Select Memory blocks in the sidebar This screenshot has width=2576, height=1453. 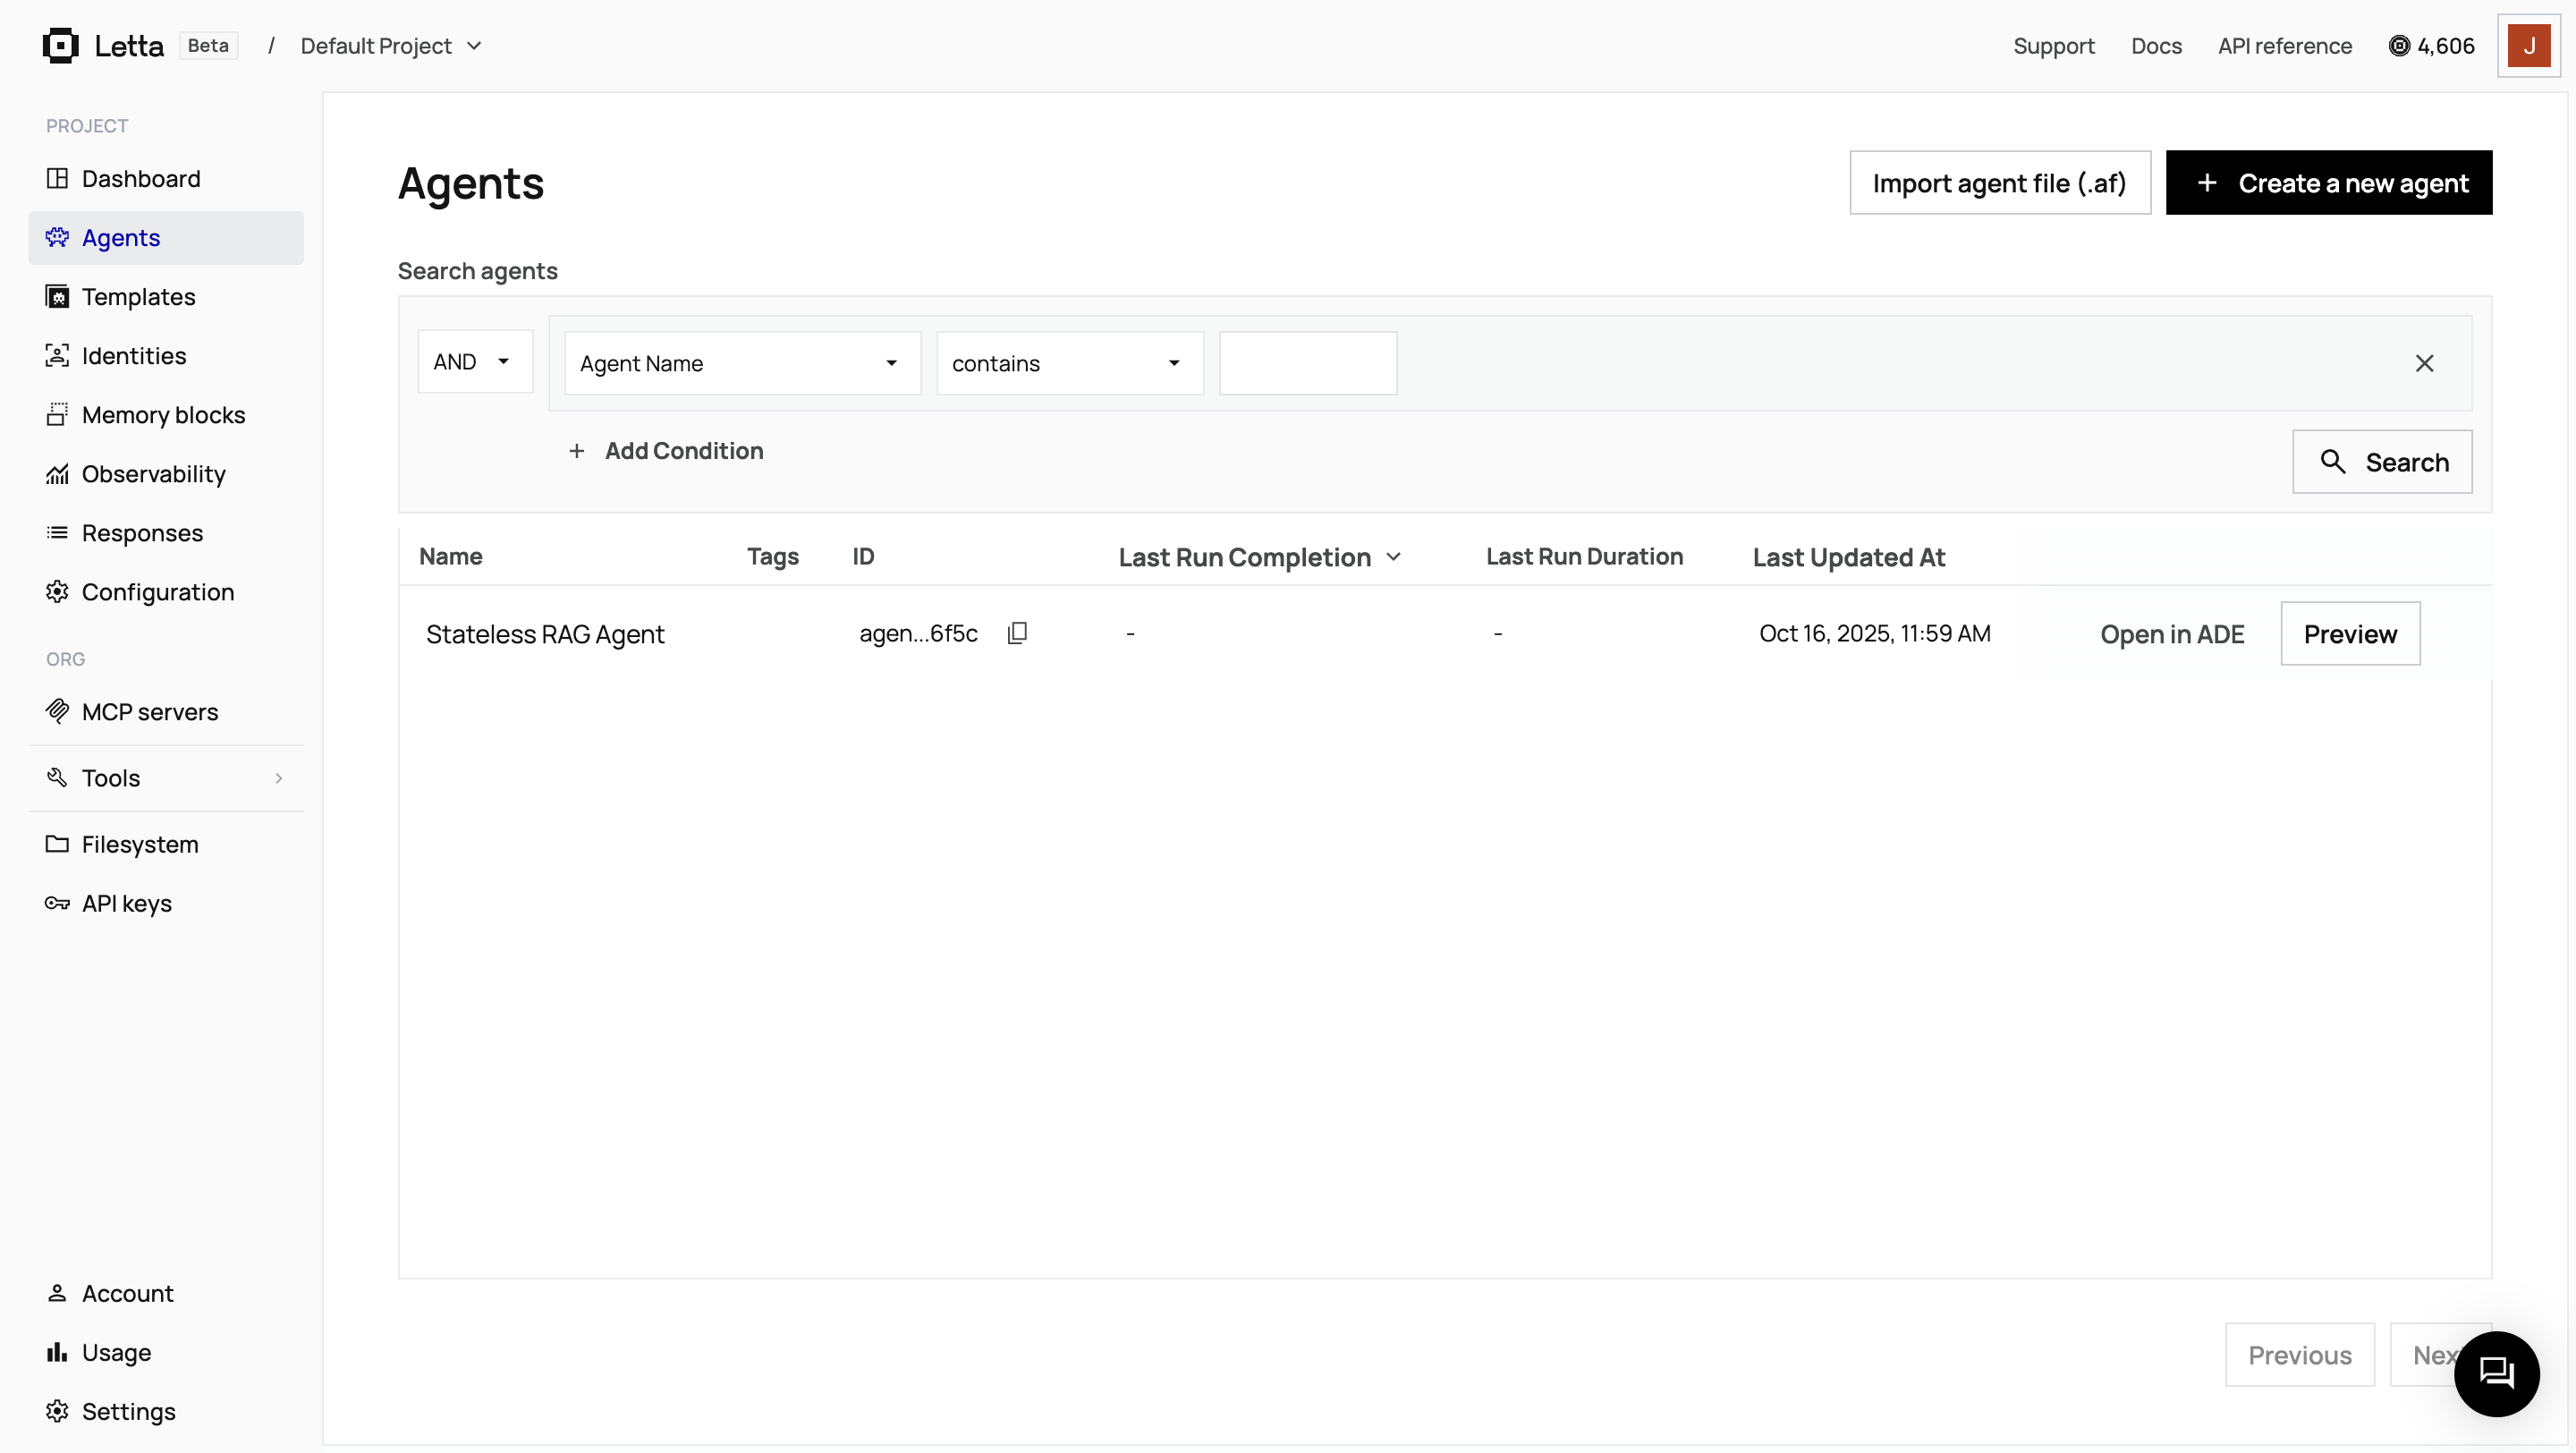click(x=163, y=414)
